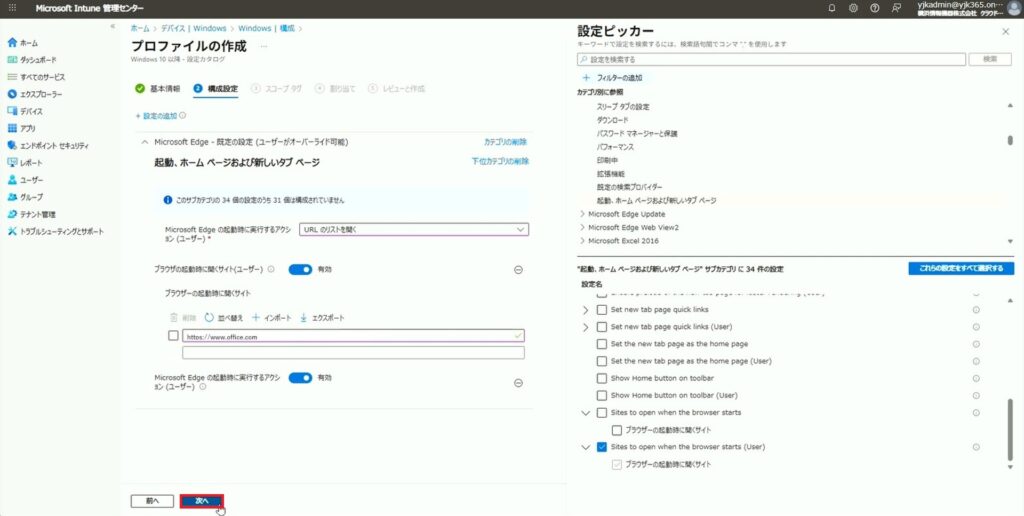Screen dimensions: 1024x516
Task: Click the 並べ替え reorder icon
Action: (209, 318)
